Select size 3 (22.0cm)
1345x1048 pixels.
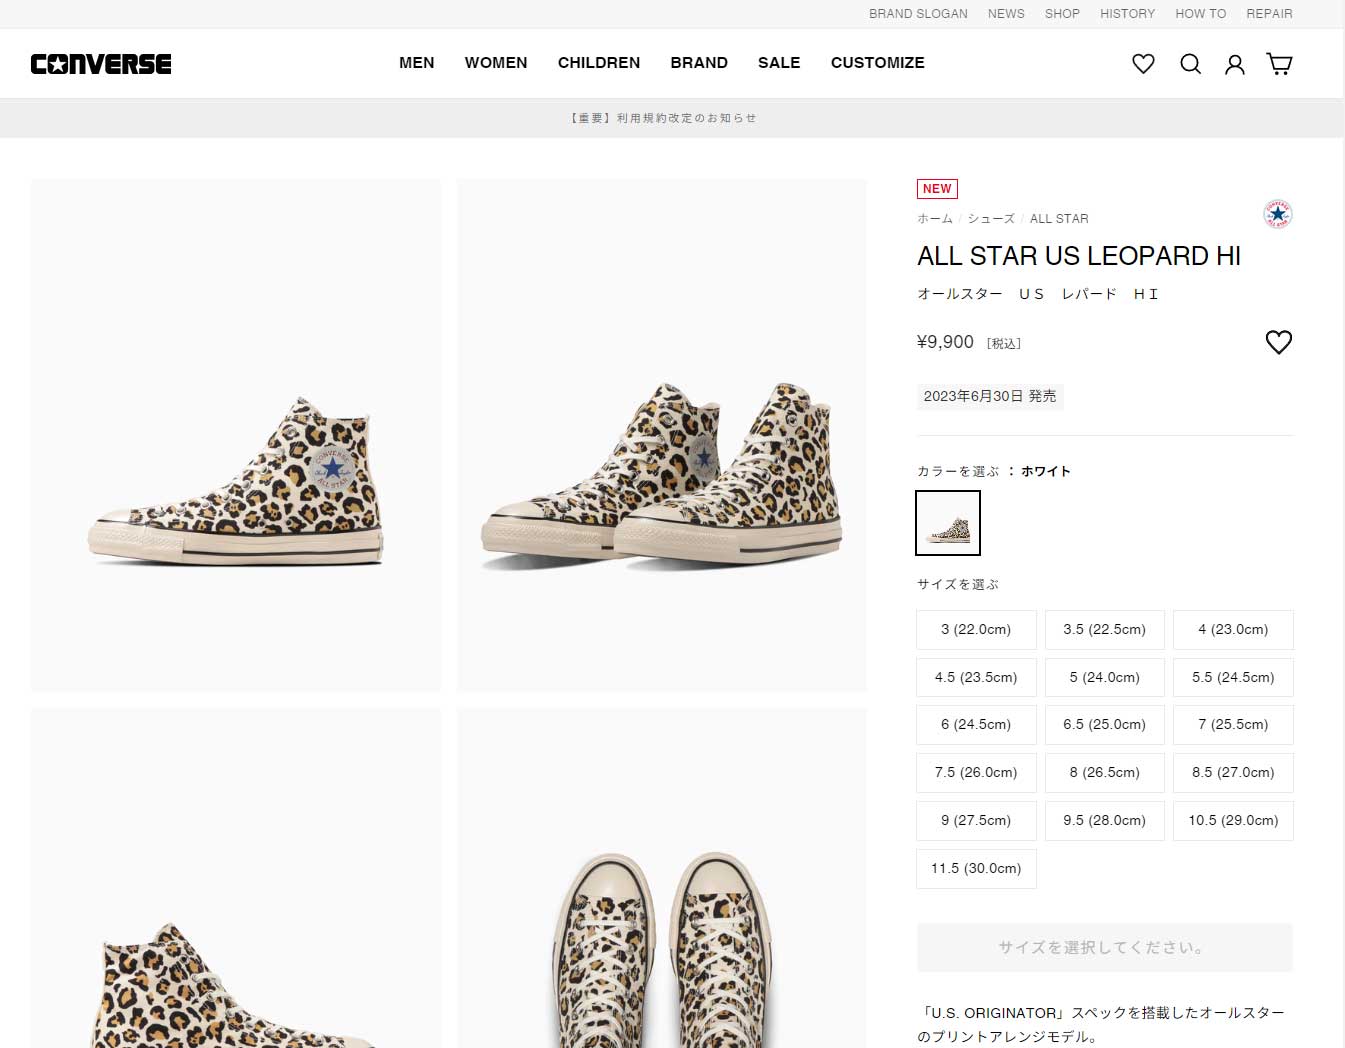pyautogui.click(x=976, y=629)
